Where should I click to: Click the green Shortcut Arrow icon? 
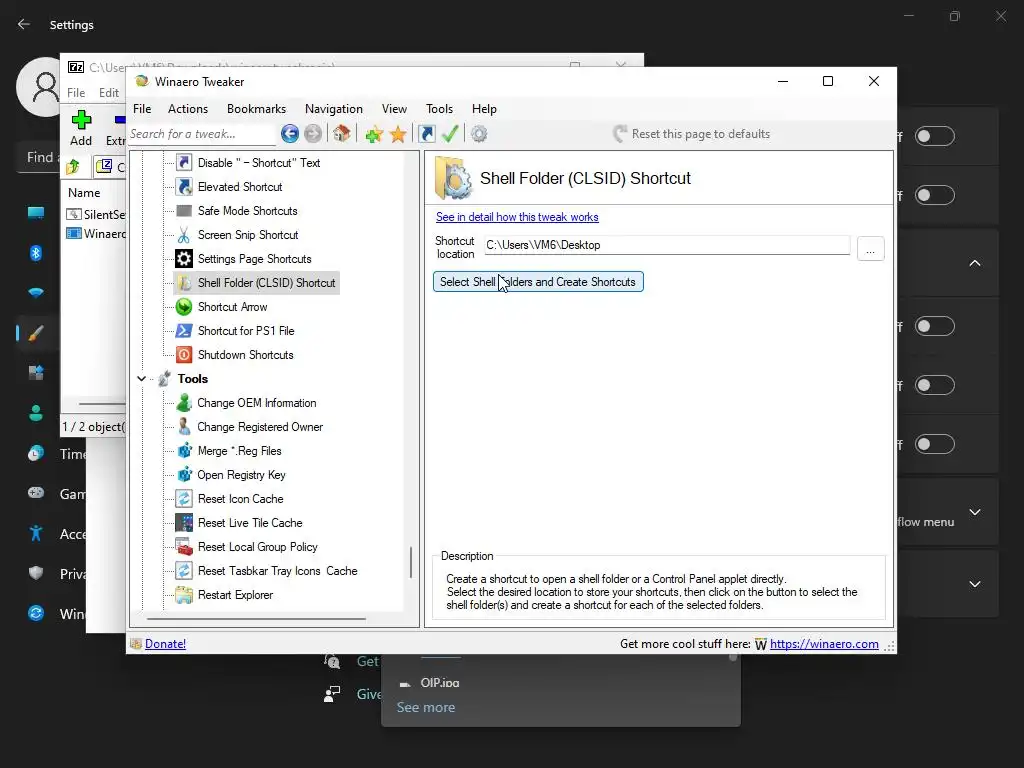[184, 307]
